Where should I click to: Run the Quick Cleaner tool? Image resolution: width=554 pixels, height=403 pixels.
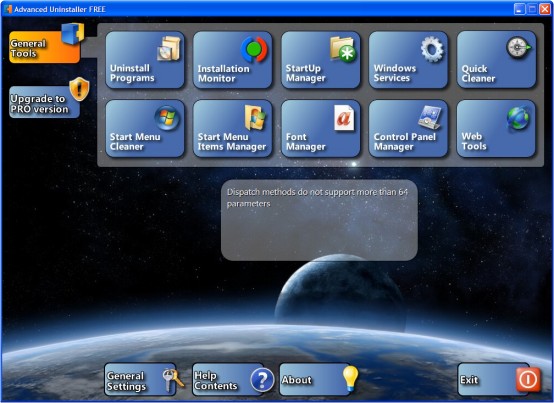496,60
